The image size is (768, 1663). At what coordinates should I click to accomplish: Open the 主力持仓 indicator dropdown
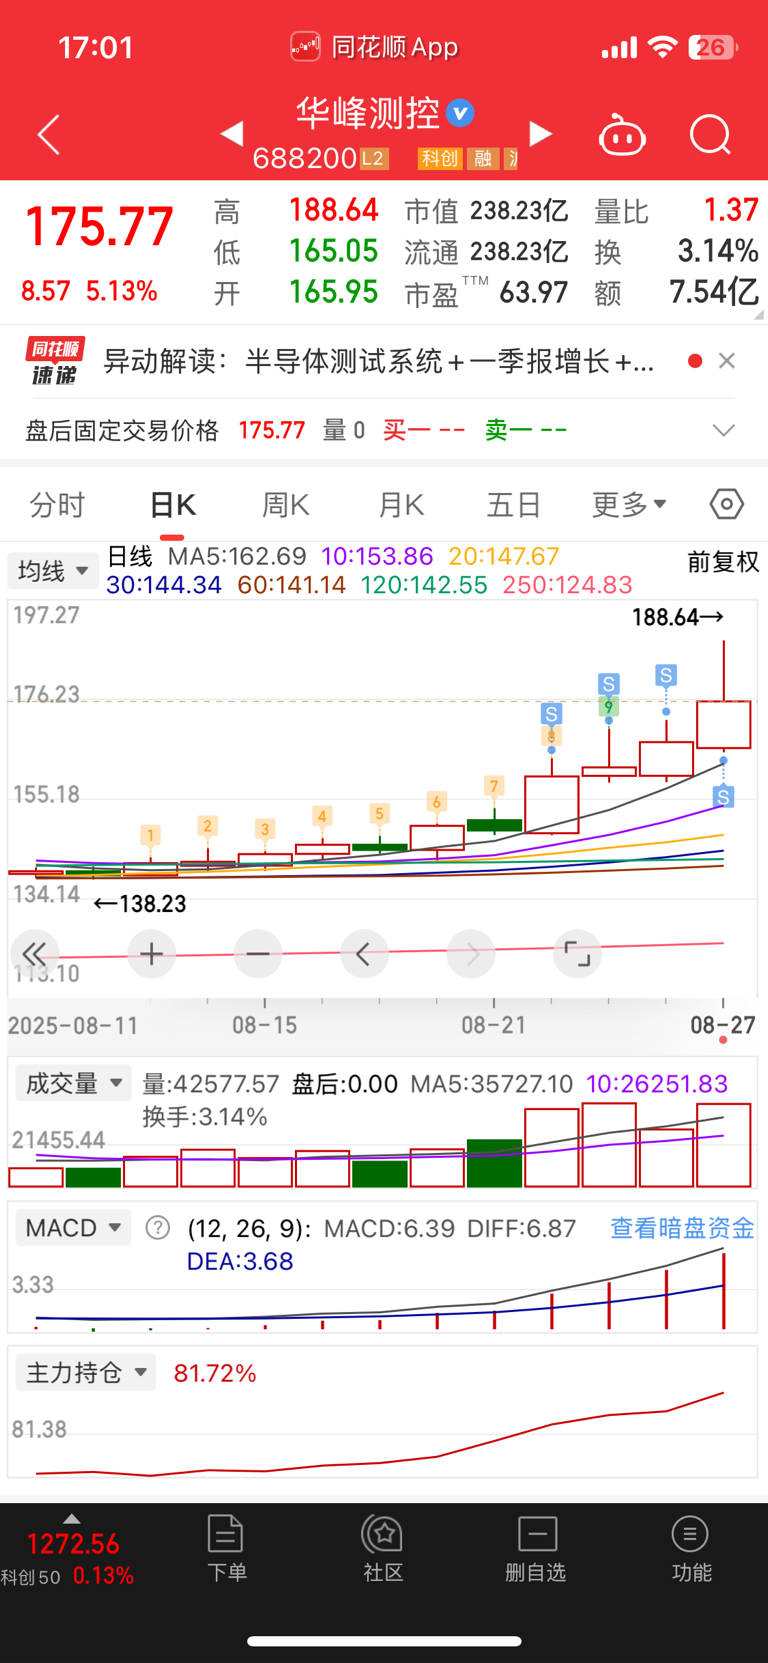click(86, 1372)
